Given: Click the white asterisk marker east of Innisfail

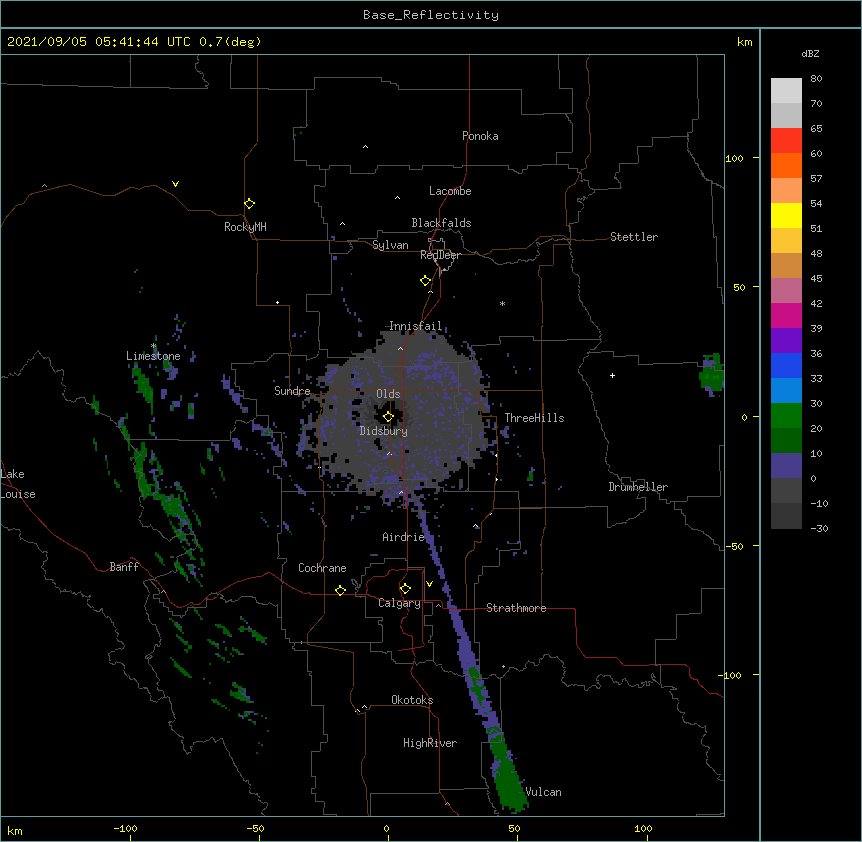Looking at the screenshot, I should [502, 303].
